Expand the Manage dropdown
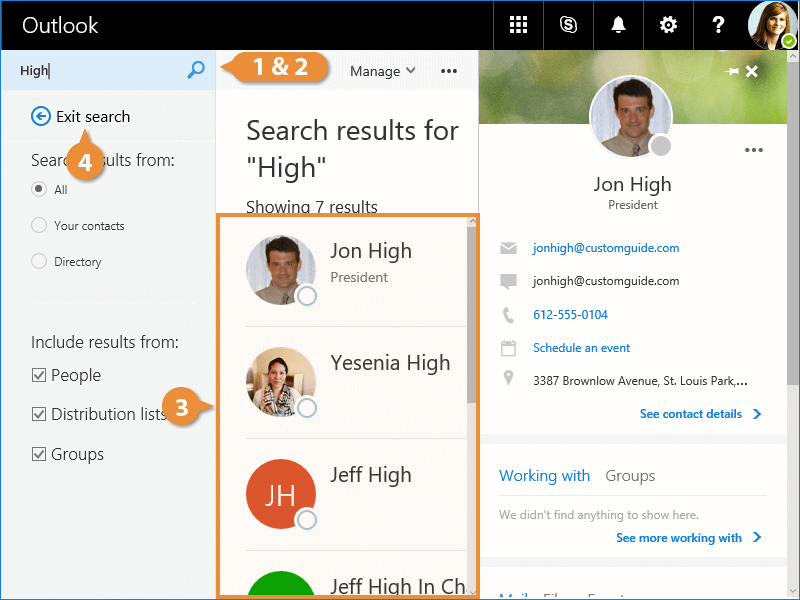 tap(382, 71)
